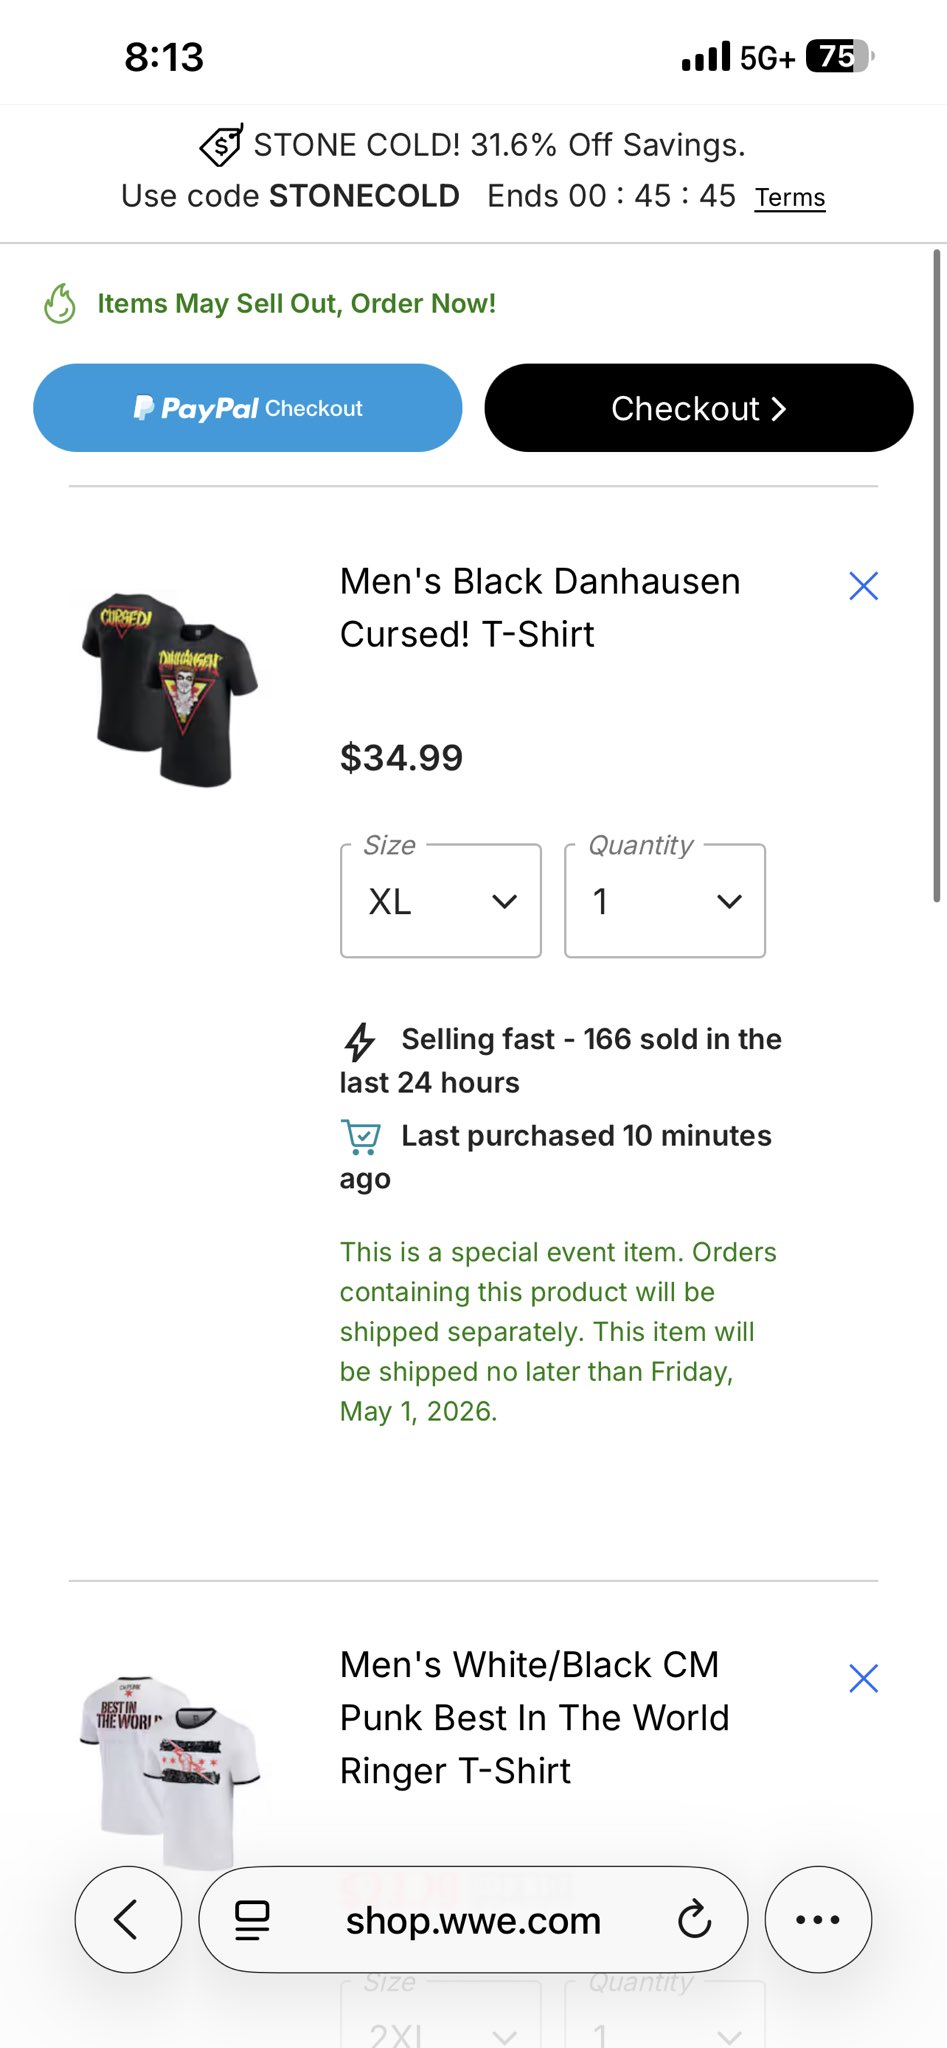Open the Danhausen shirt quantity dropdown
Screen dimensions: 947x2048
[665, 901]
